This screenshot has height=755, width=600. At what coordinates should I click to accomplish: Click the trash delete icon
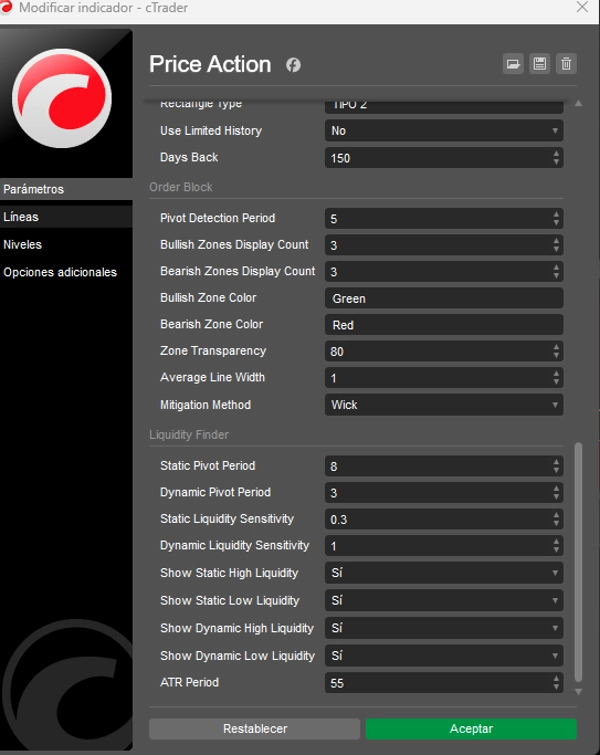click(566, 64)
